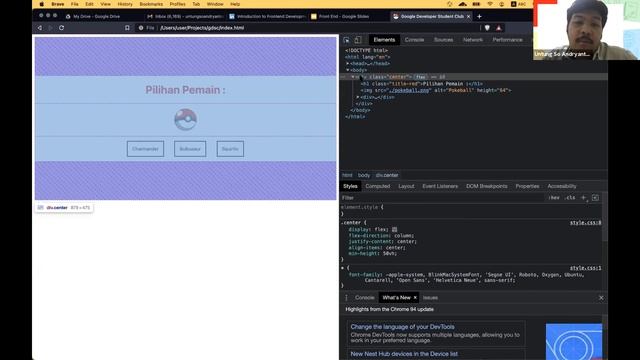The height and width of the screenshot is (360, 640).
Task: Switch to the Inbox Gmail browser tab
Action: tap(185, 16)
